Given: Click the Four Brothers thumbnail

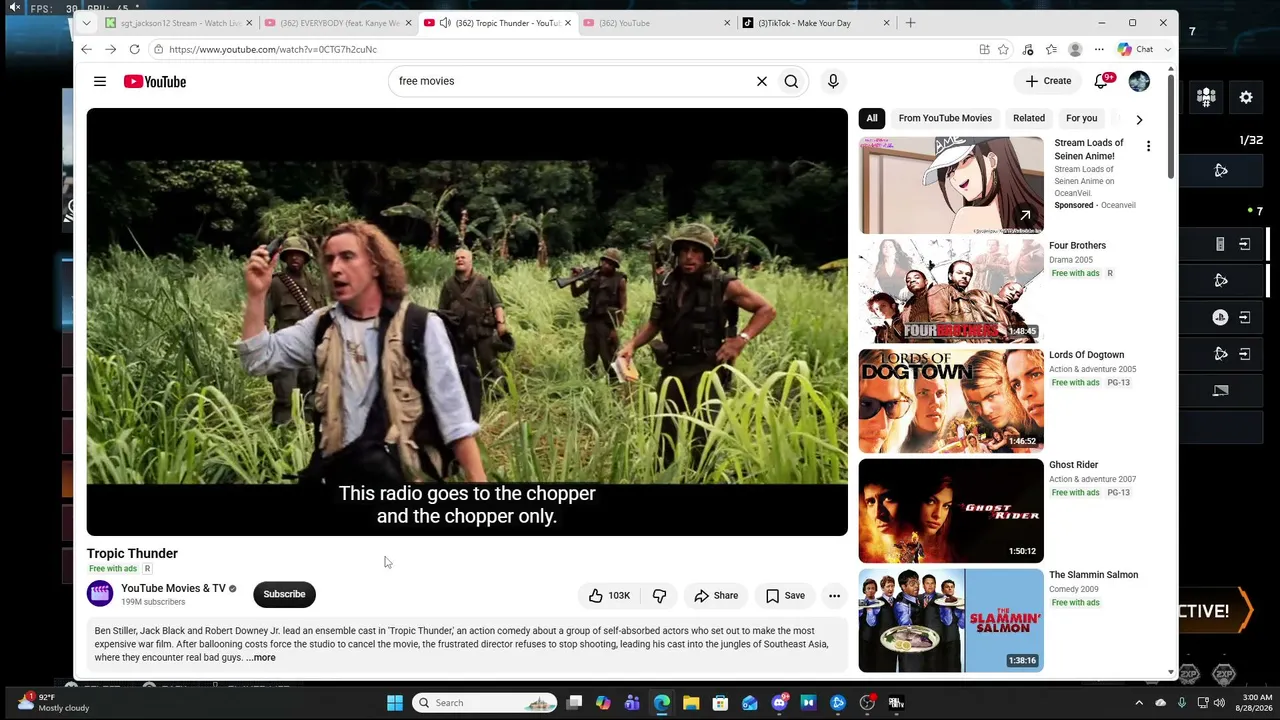Looking at the screenshot, I should (x=951, y=291).
